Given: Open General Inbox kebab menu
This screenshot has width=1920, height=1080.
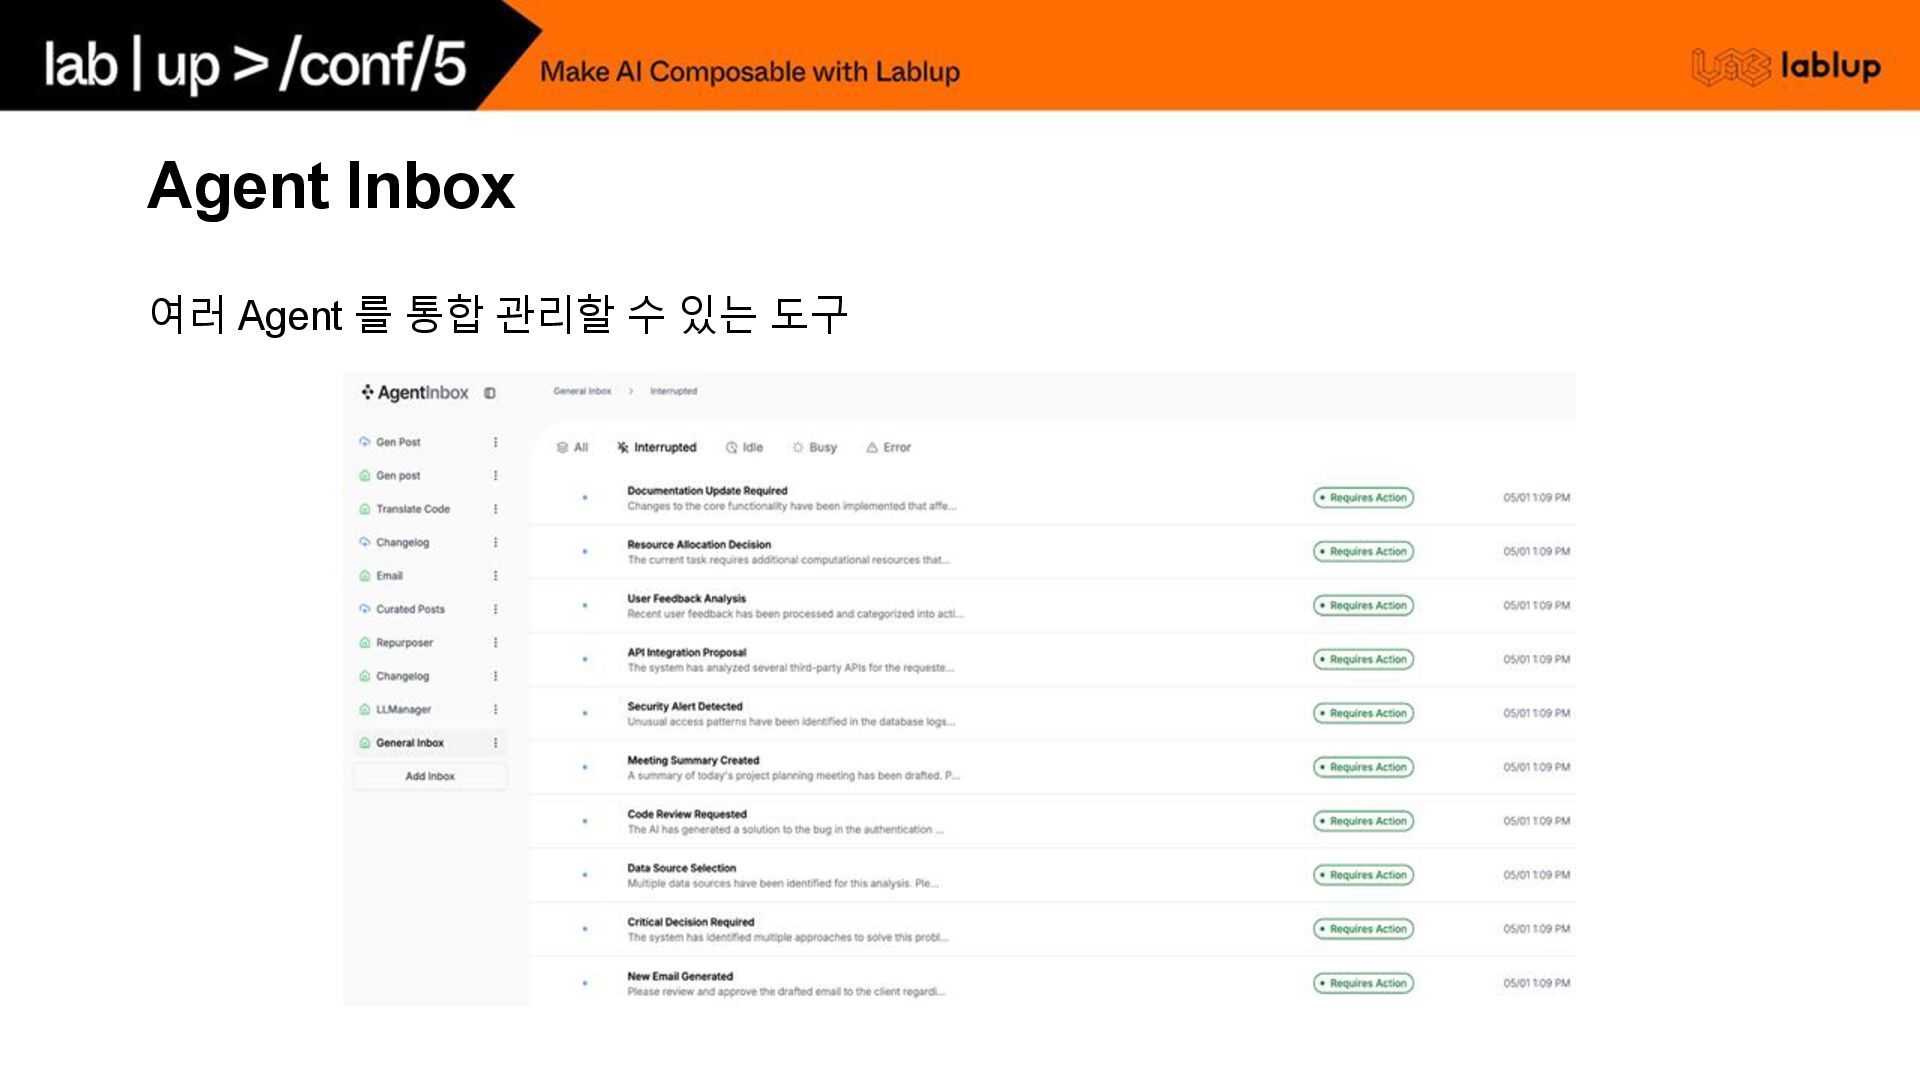Looking at the screenshot, I should [x=495, y=743].
